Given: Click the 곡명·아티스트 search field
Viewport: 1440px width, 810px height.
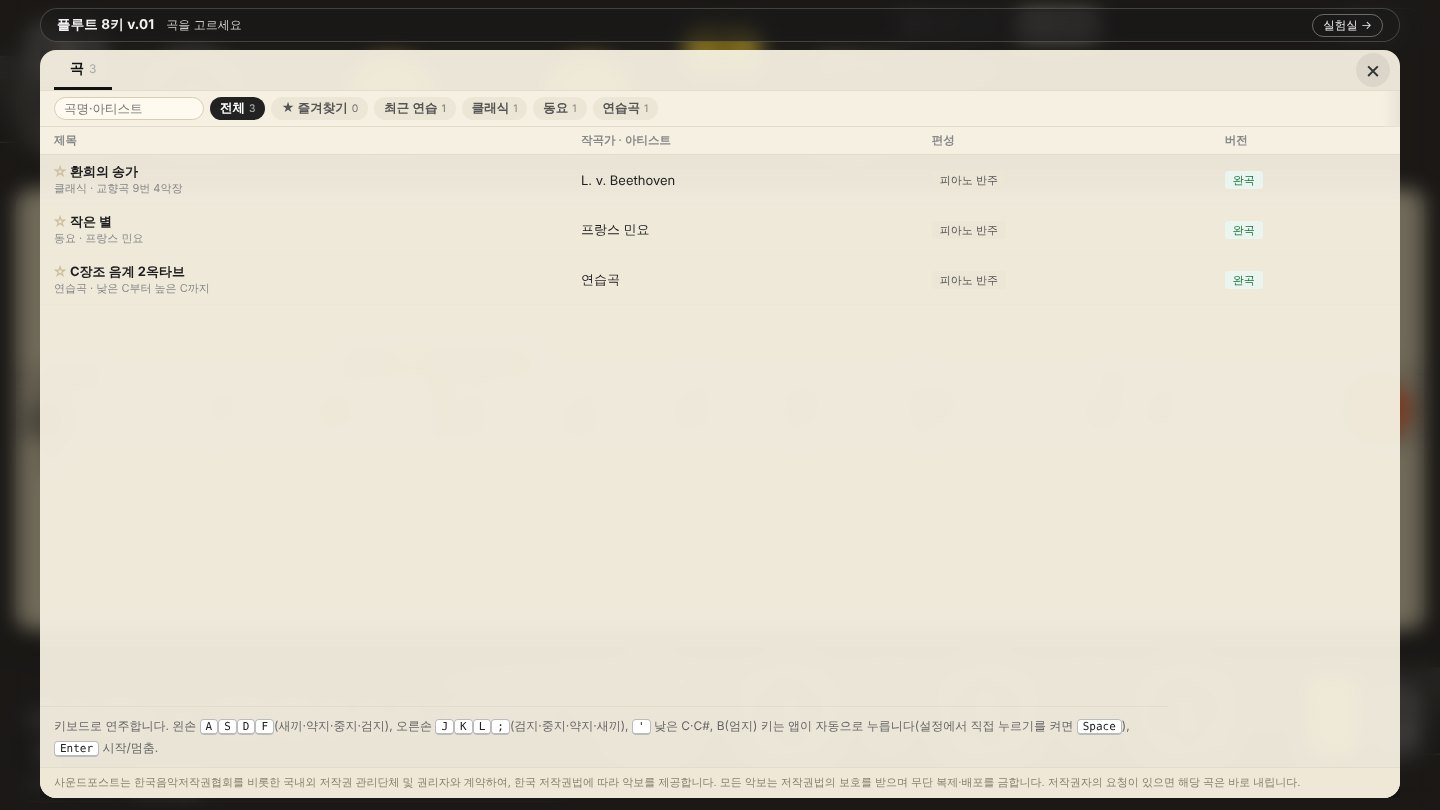Looking at the screenshot, I should coord(129,108).
